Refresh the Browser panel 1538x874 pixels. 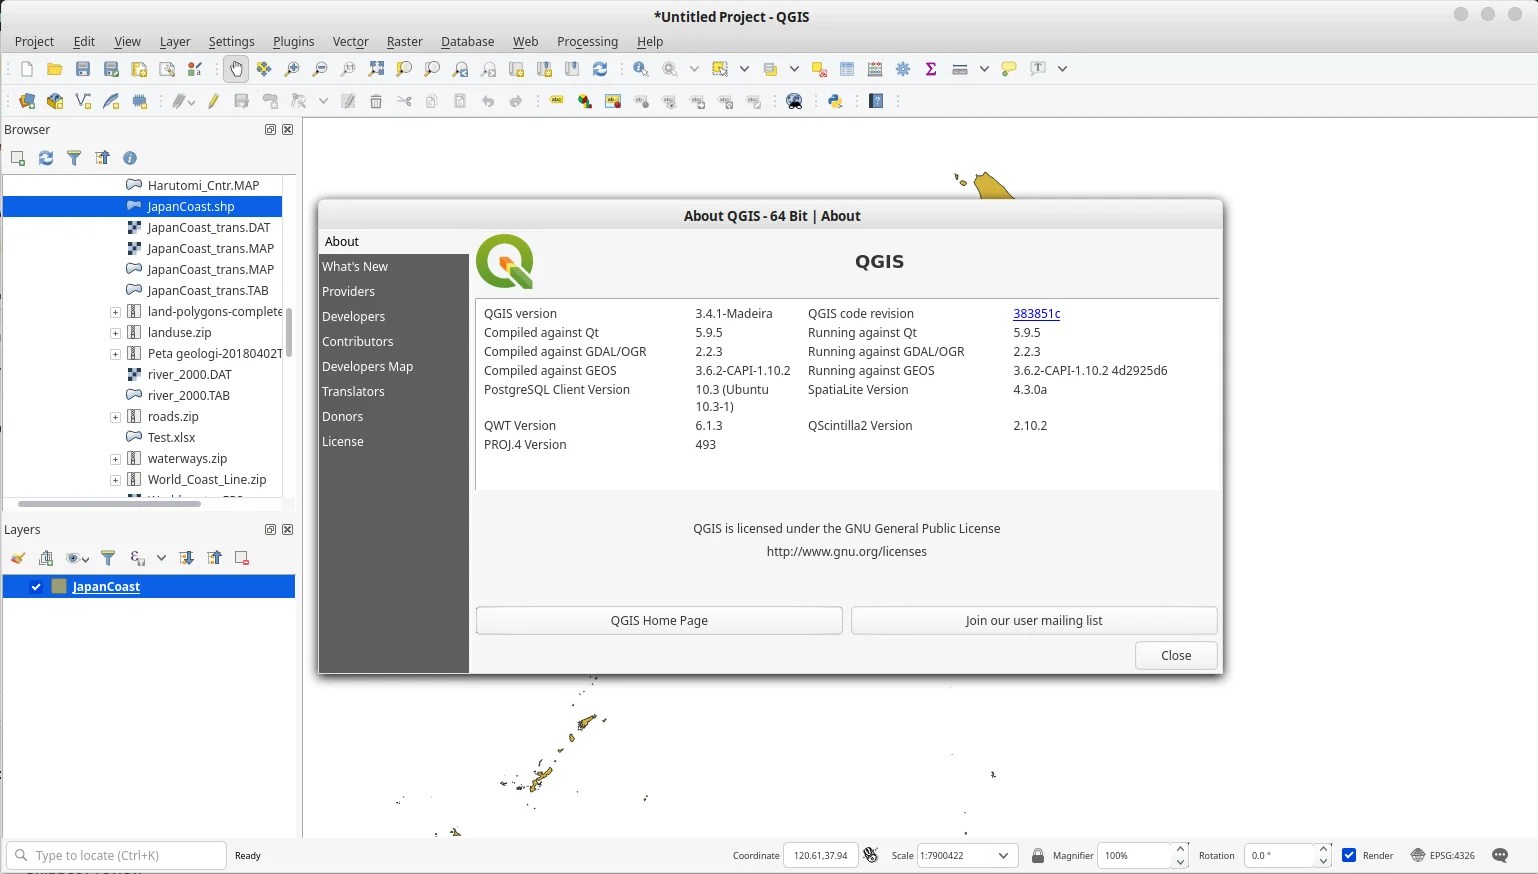click(46, 158)
